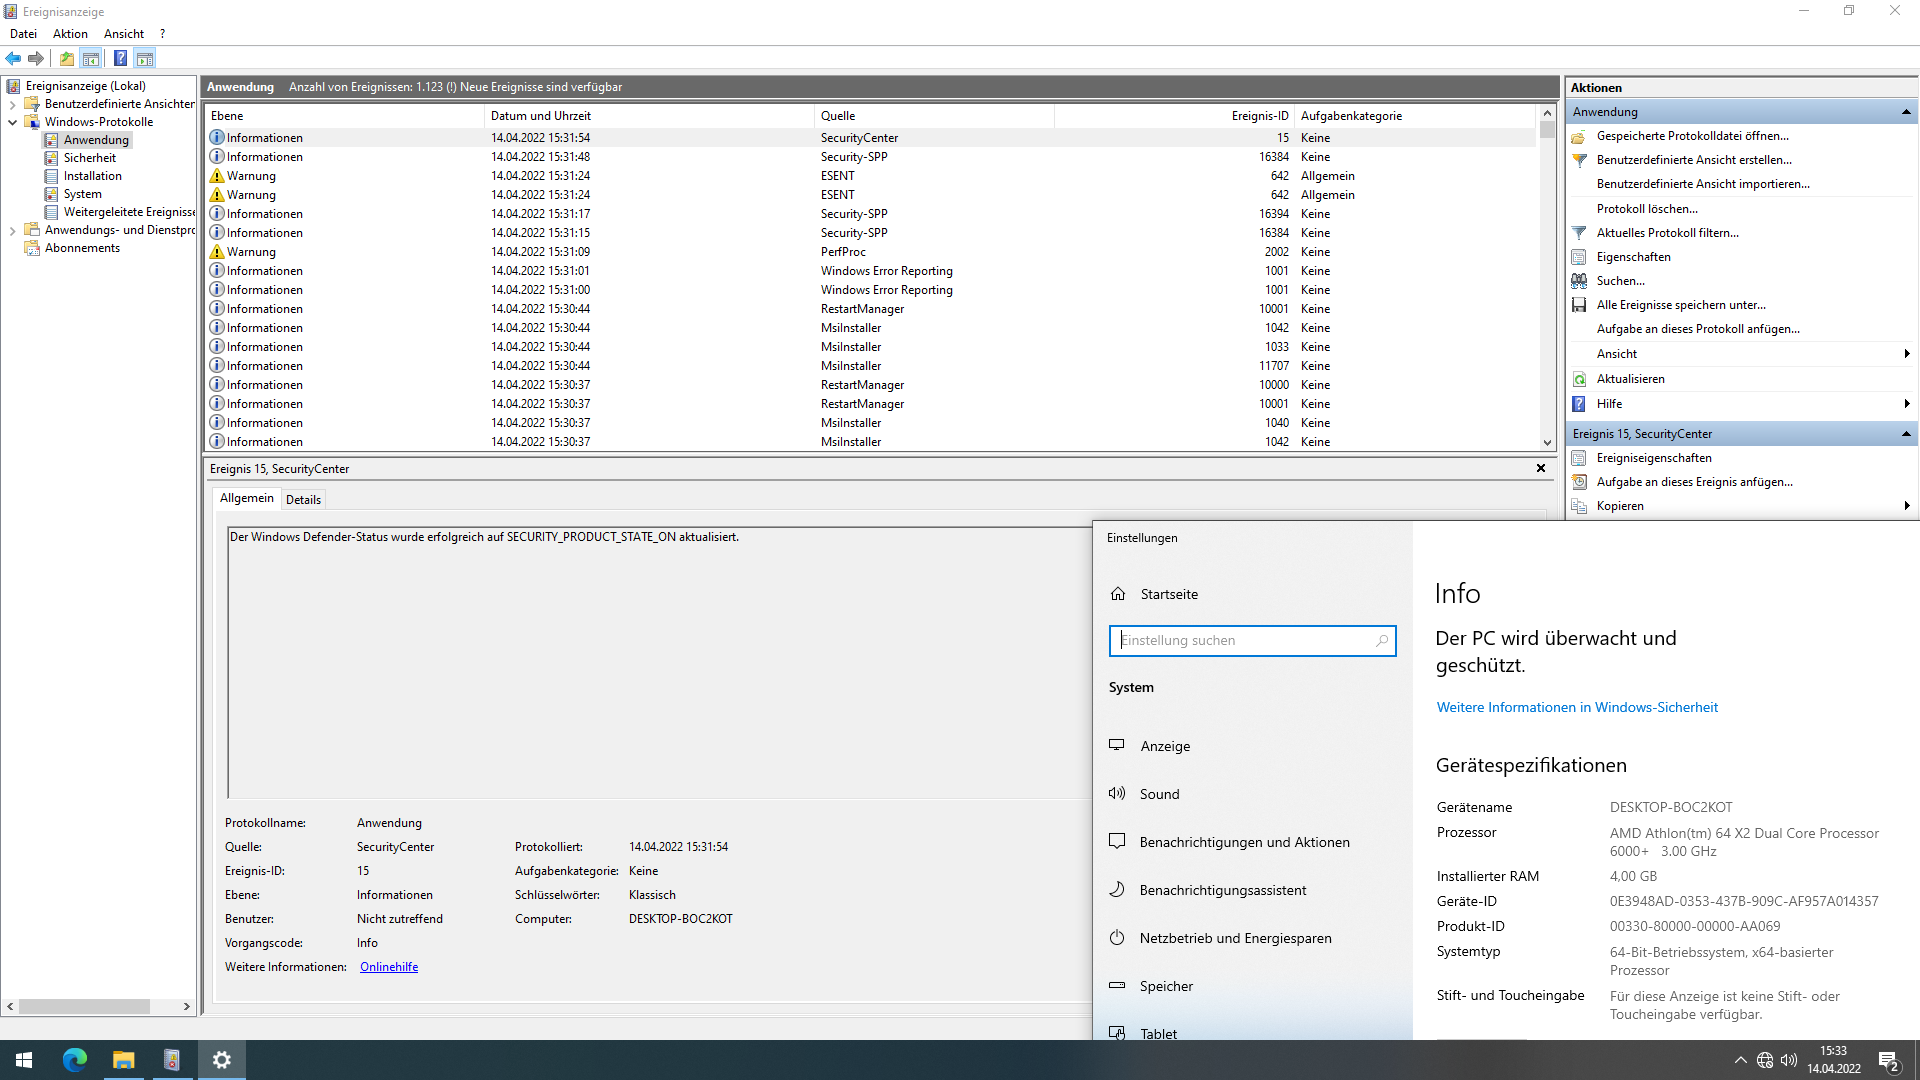Open the 'Aktion' menu
This screenshot has width=1920, height=1080.
[70, 33]
